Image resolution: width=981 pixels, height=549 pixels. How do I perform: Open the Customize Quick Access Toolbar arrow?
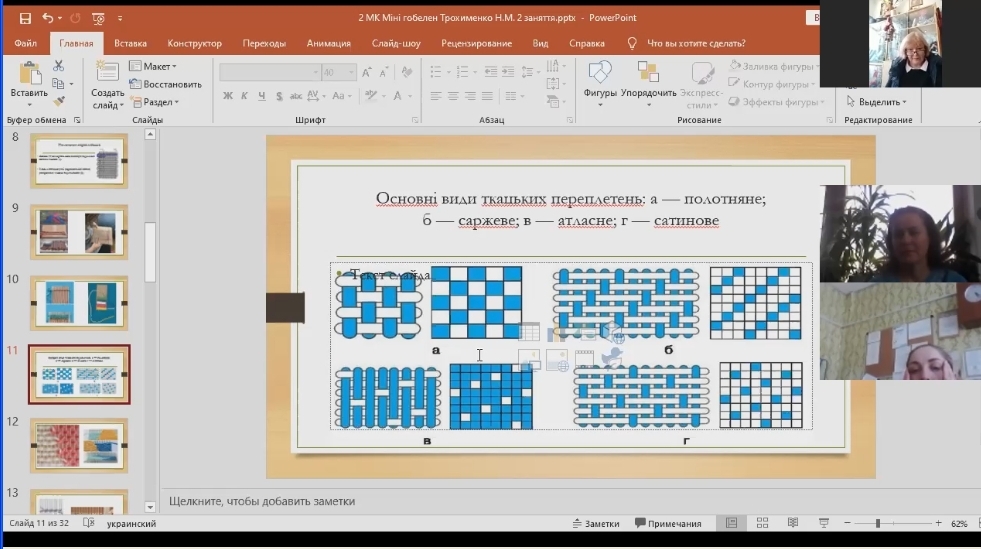coord(120,18)
